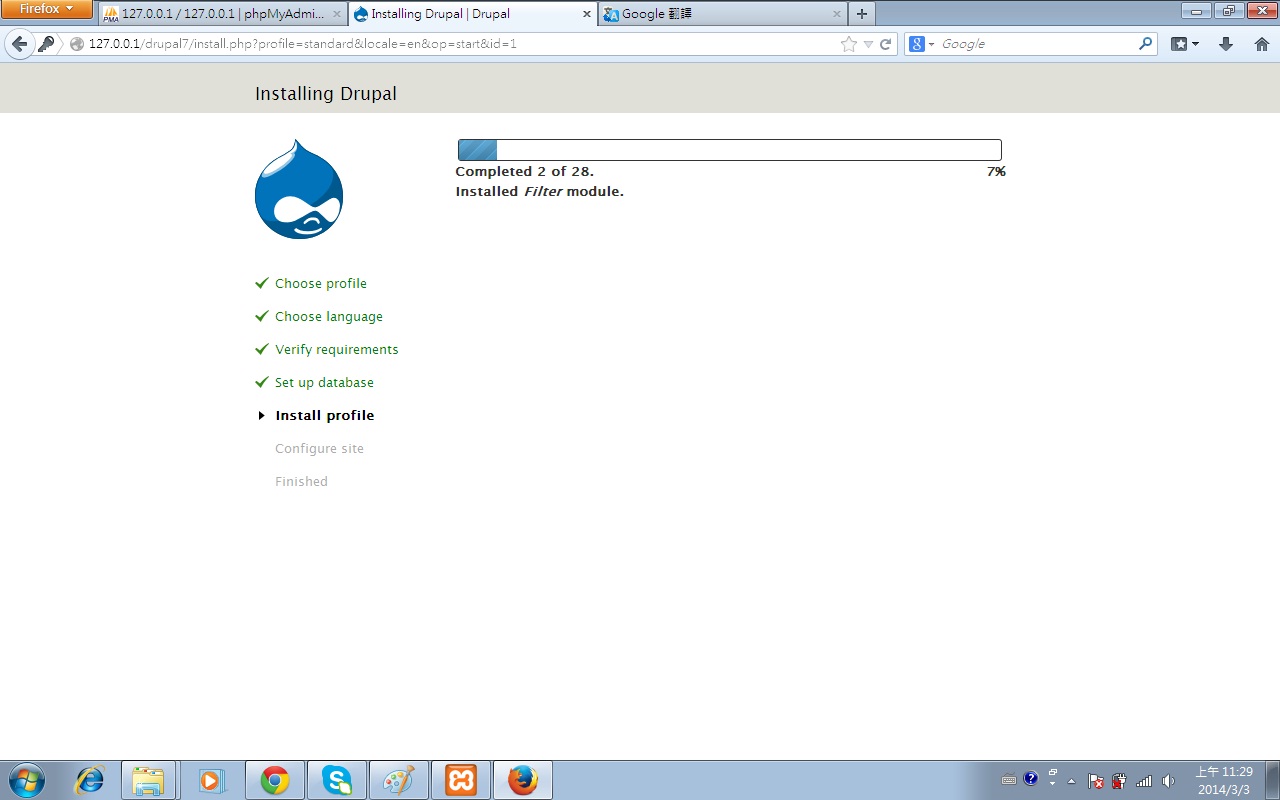Click the 'Configure site' step
1280x800 pixels.
click(x=320, y=449)
